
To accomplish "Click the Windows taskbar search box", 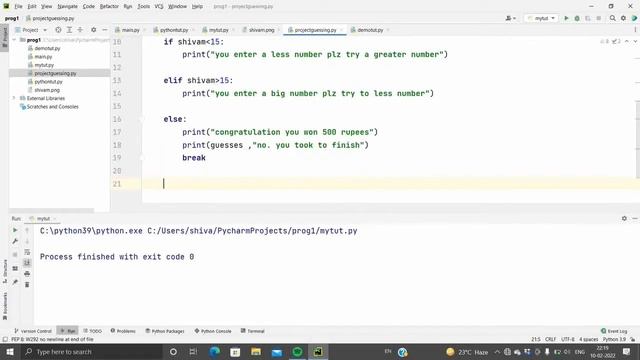I will point(92,352).
